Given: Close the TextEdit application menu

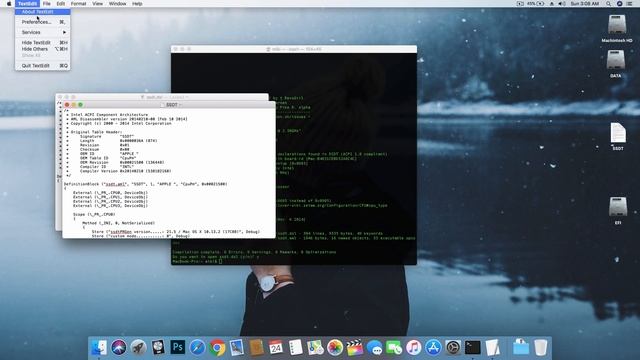Looking at the screenshot, I should [x=27, y=4].
